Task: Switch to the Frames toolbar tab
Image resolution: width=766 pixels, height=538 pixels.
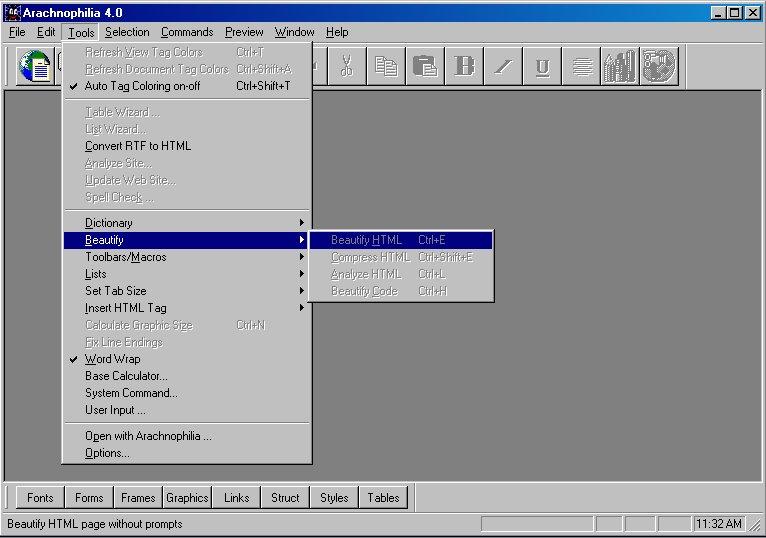Action: (x=138, y=498)
